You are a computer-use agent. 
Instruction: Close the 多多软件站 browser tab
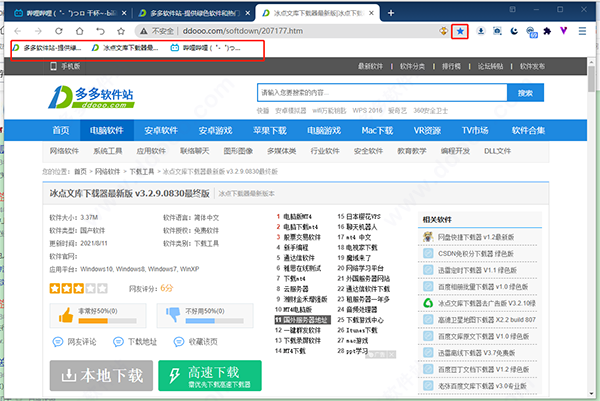tap(248, 13)
